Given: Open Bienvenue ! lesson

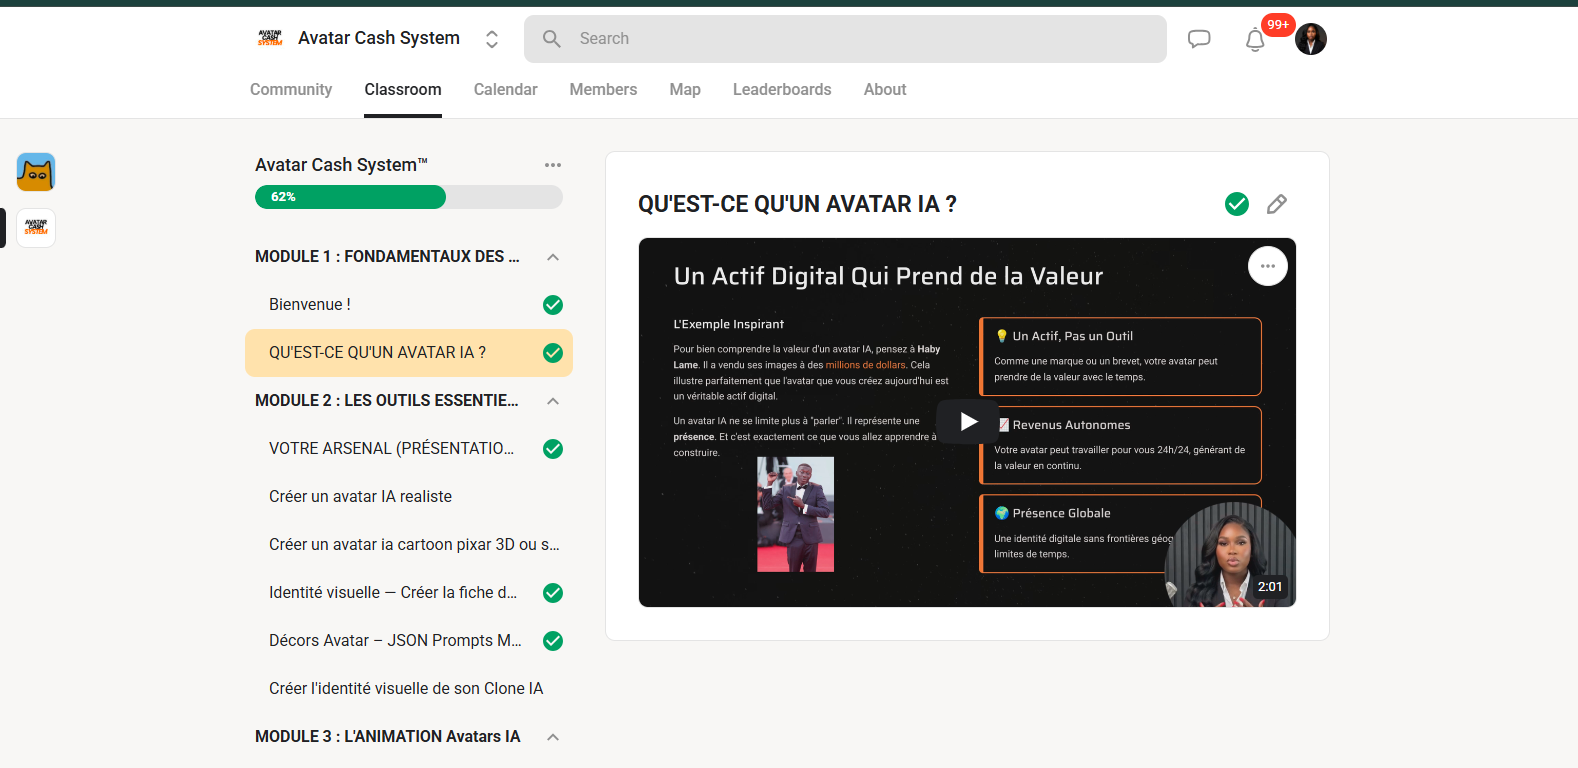Looking at the screenshot, I should [409, 305].
